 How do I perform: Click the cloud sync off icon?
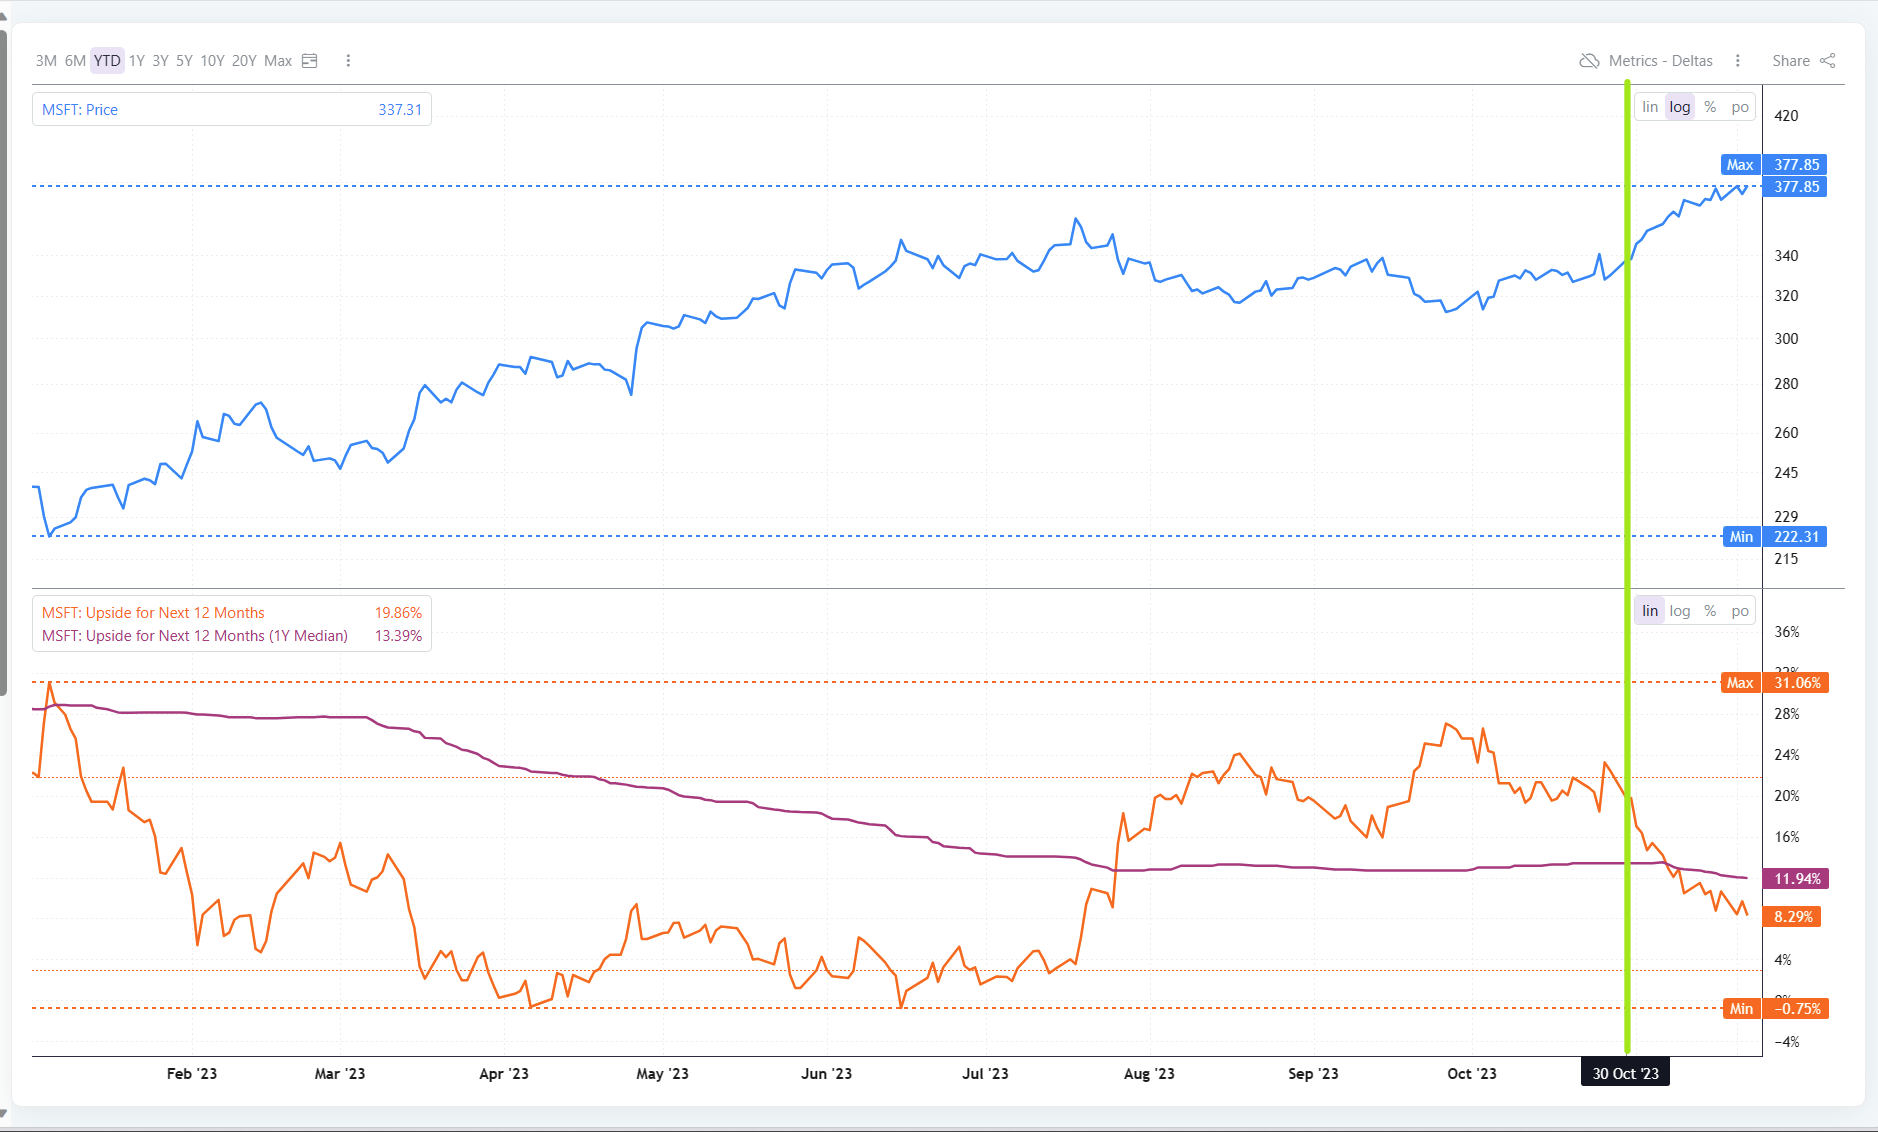click(x=1589, y=61)
